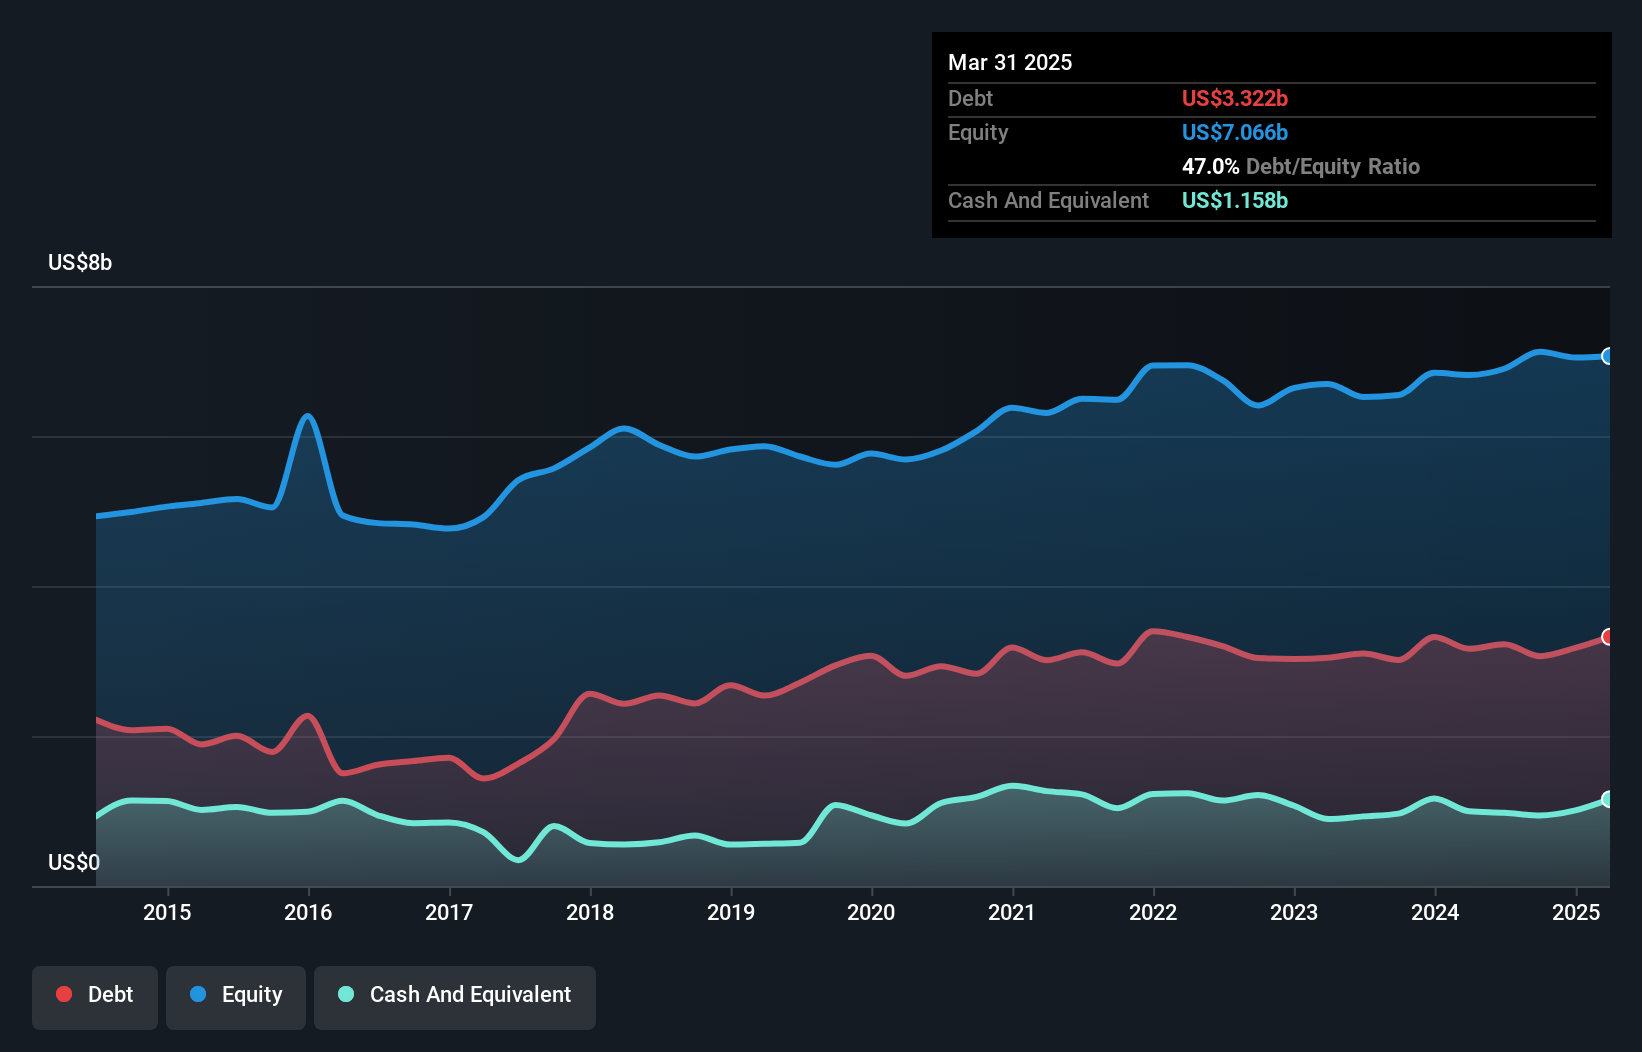1642x1052 pixels.
Task: Click the 2019 x-axis label
Action: pyautogui.click(x=731, y=912)
